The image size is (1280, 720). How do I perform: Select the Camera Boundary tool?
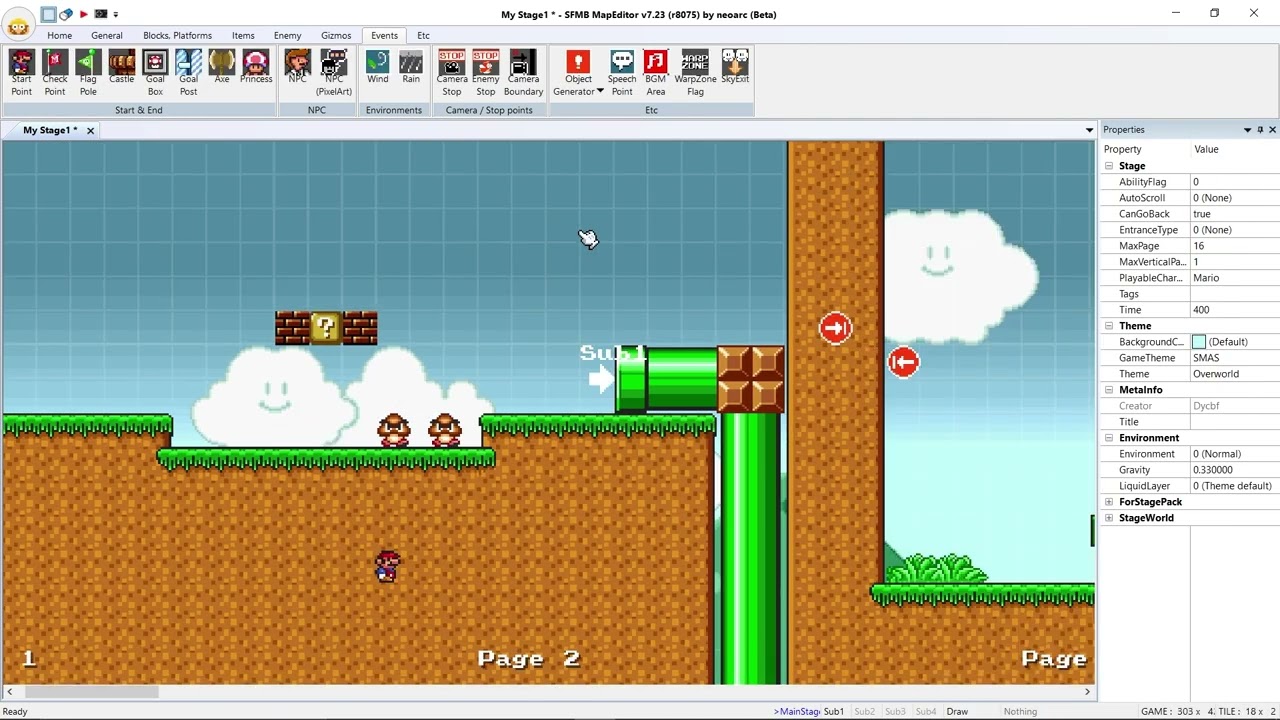pyautogui.click(x=523, y=73)
